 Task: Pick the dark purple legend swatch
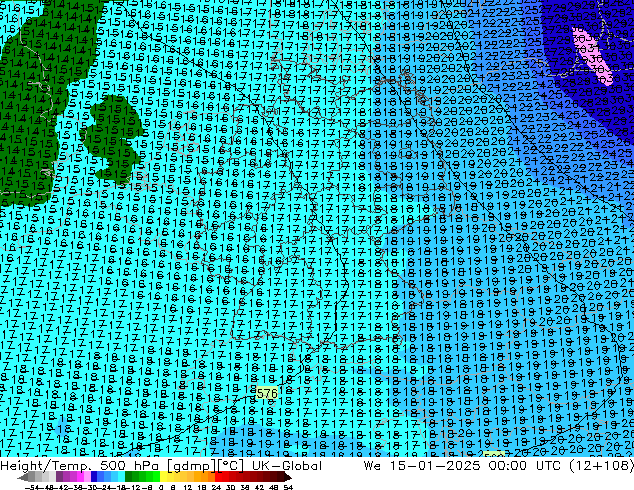click(59, 477)
